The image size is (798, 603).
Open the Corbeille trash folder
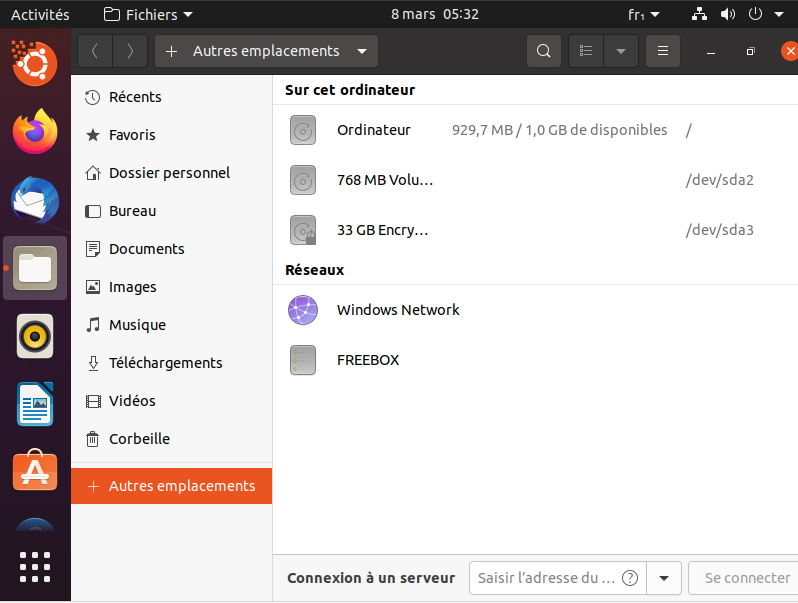(139, 439)
